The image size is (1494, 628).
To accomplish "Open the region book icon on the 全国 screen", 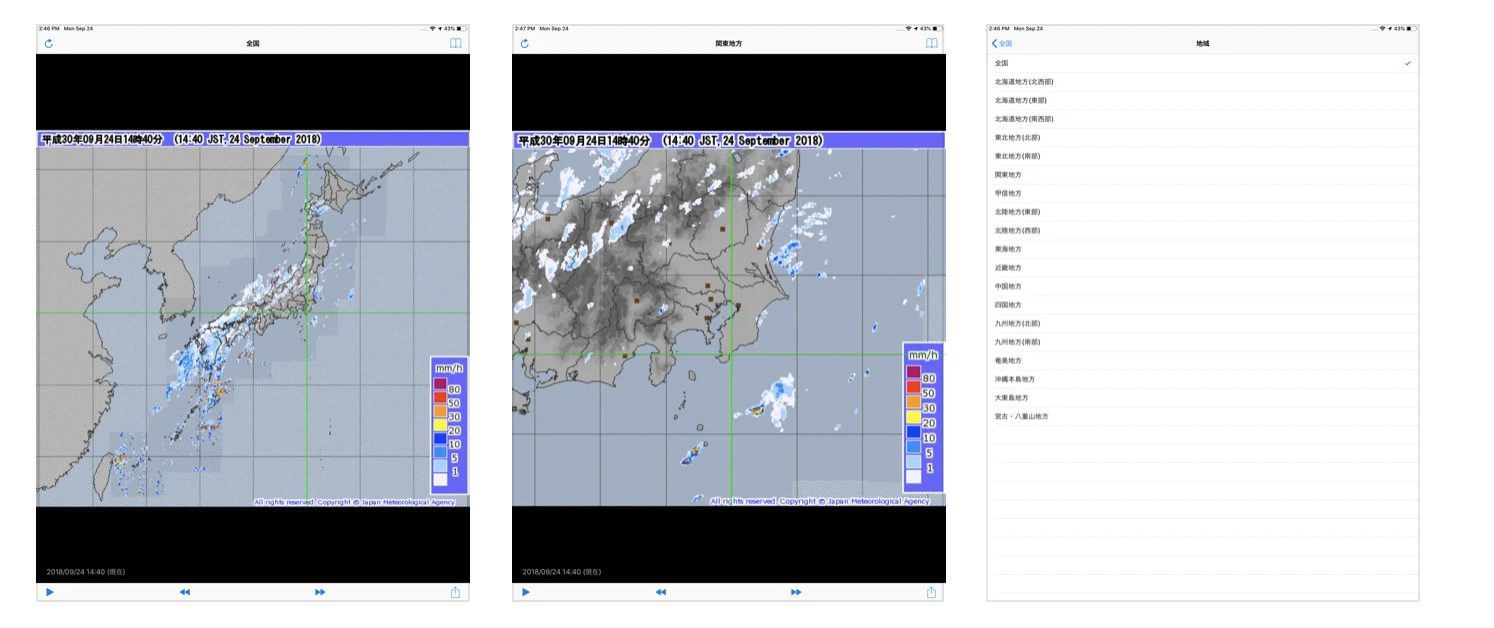I will point(455,44).
